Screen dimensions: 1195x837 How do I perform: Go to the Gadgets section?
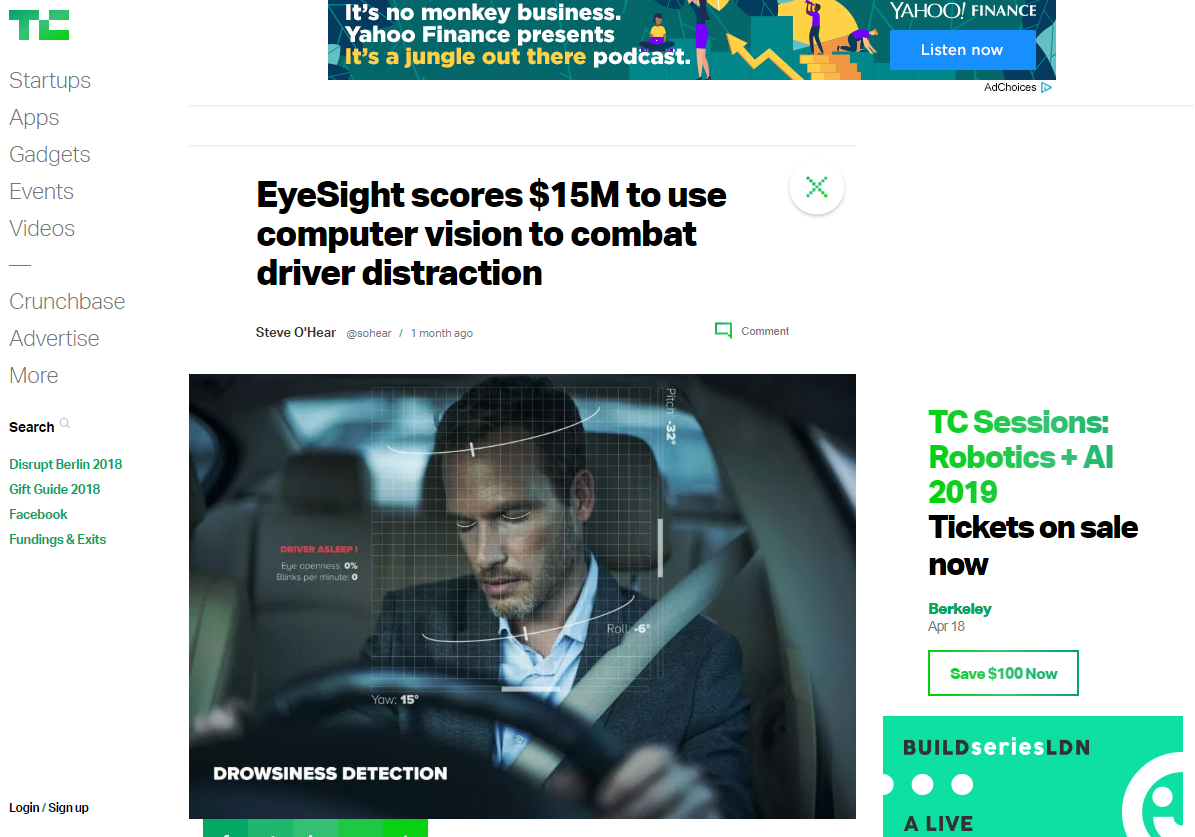tap(50, 155)
